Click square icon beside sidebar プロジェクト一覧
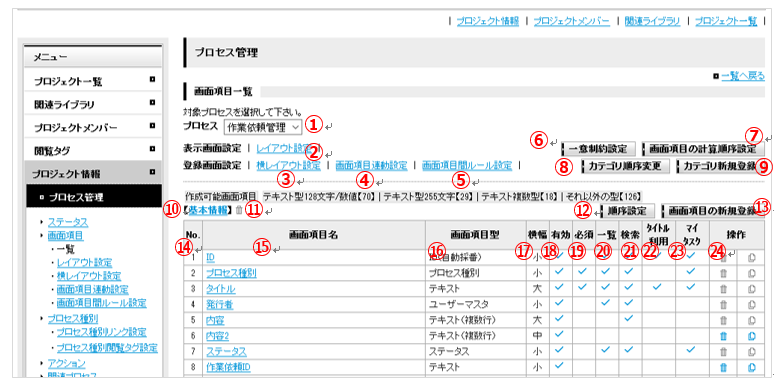This screenshot has width=774, height=389. point(153,79)
